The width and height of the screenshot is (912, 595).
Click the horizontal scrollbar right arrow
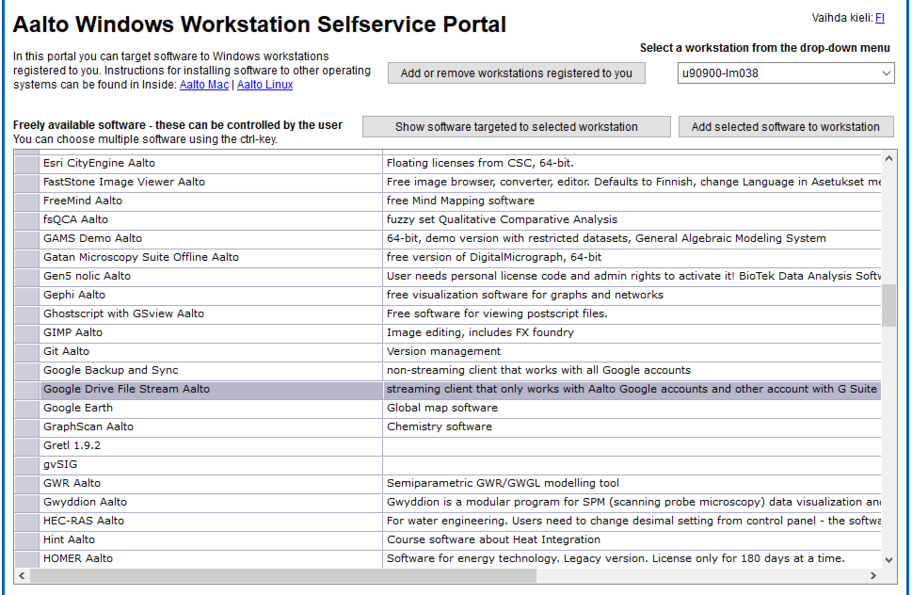873,576
